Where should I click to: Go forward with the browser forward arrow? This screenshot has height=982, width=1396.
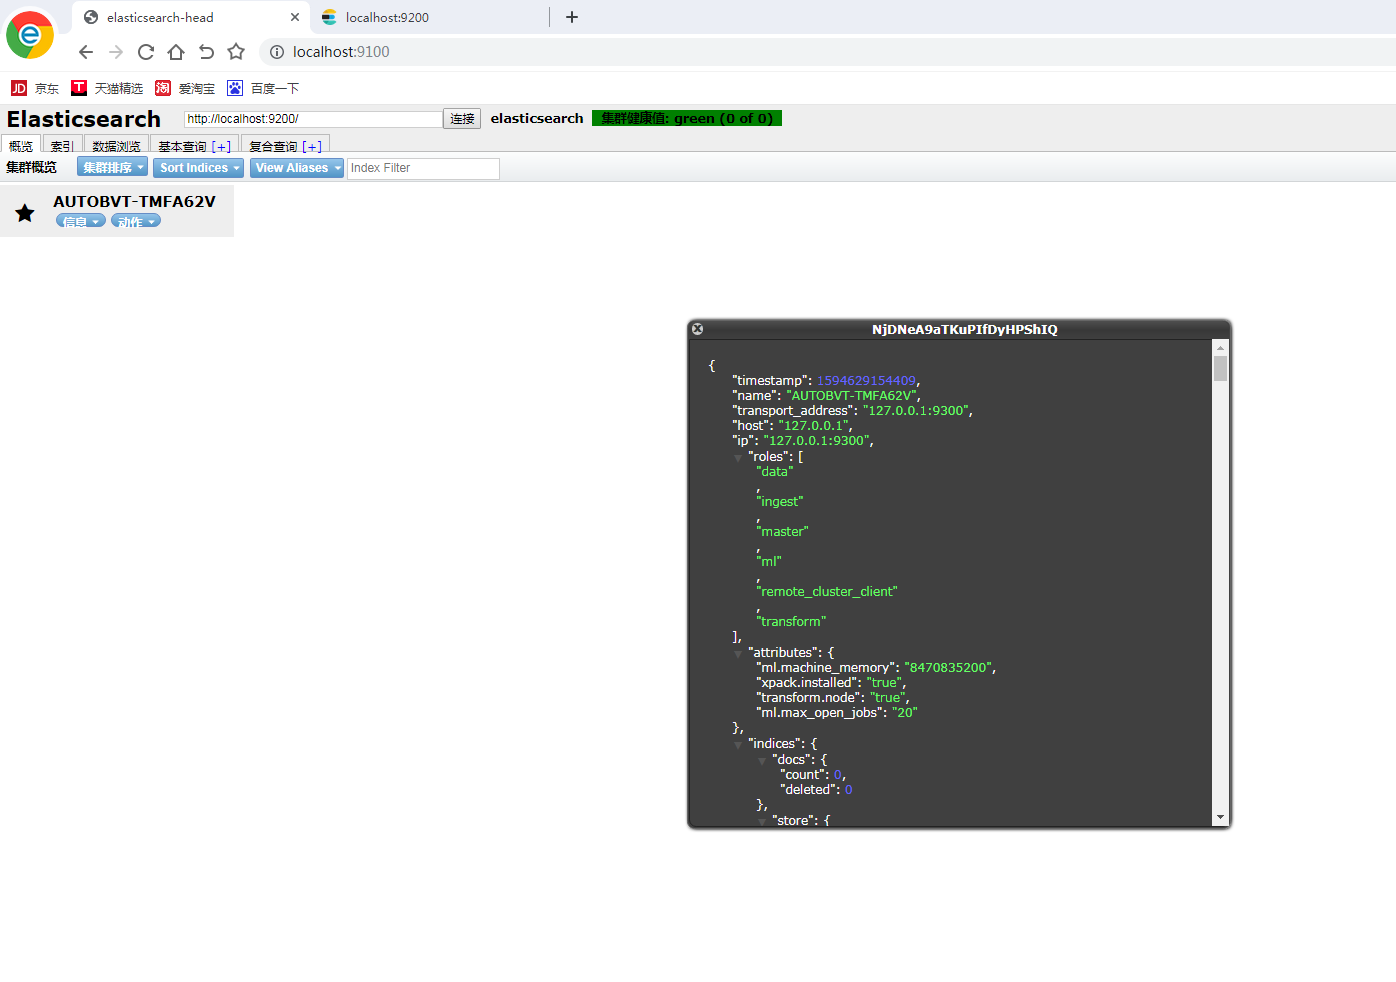(x=116, y=52)
